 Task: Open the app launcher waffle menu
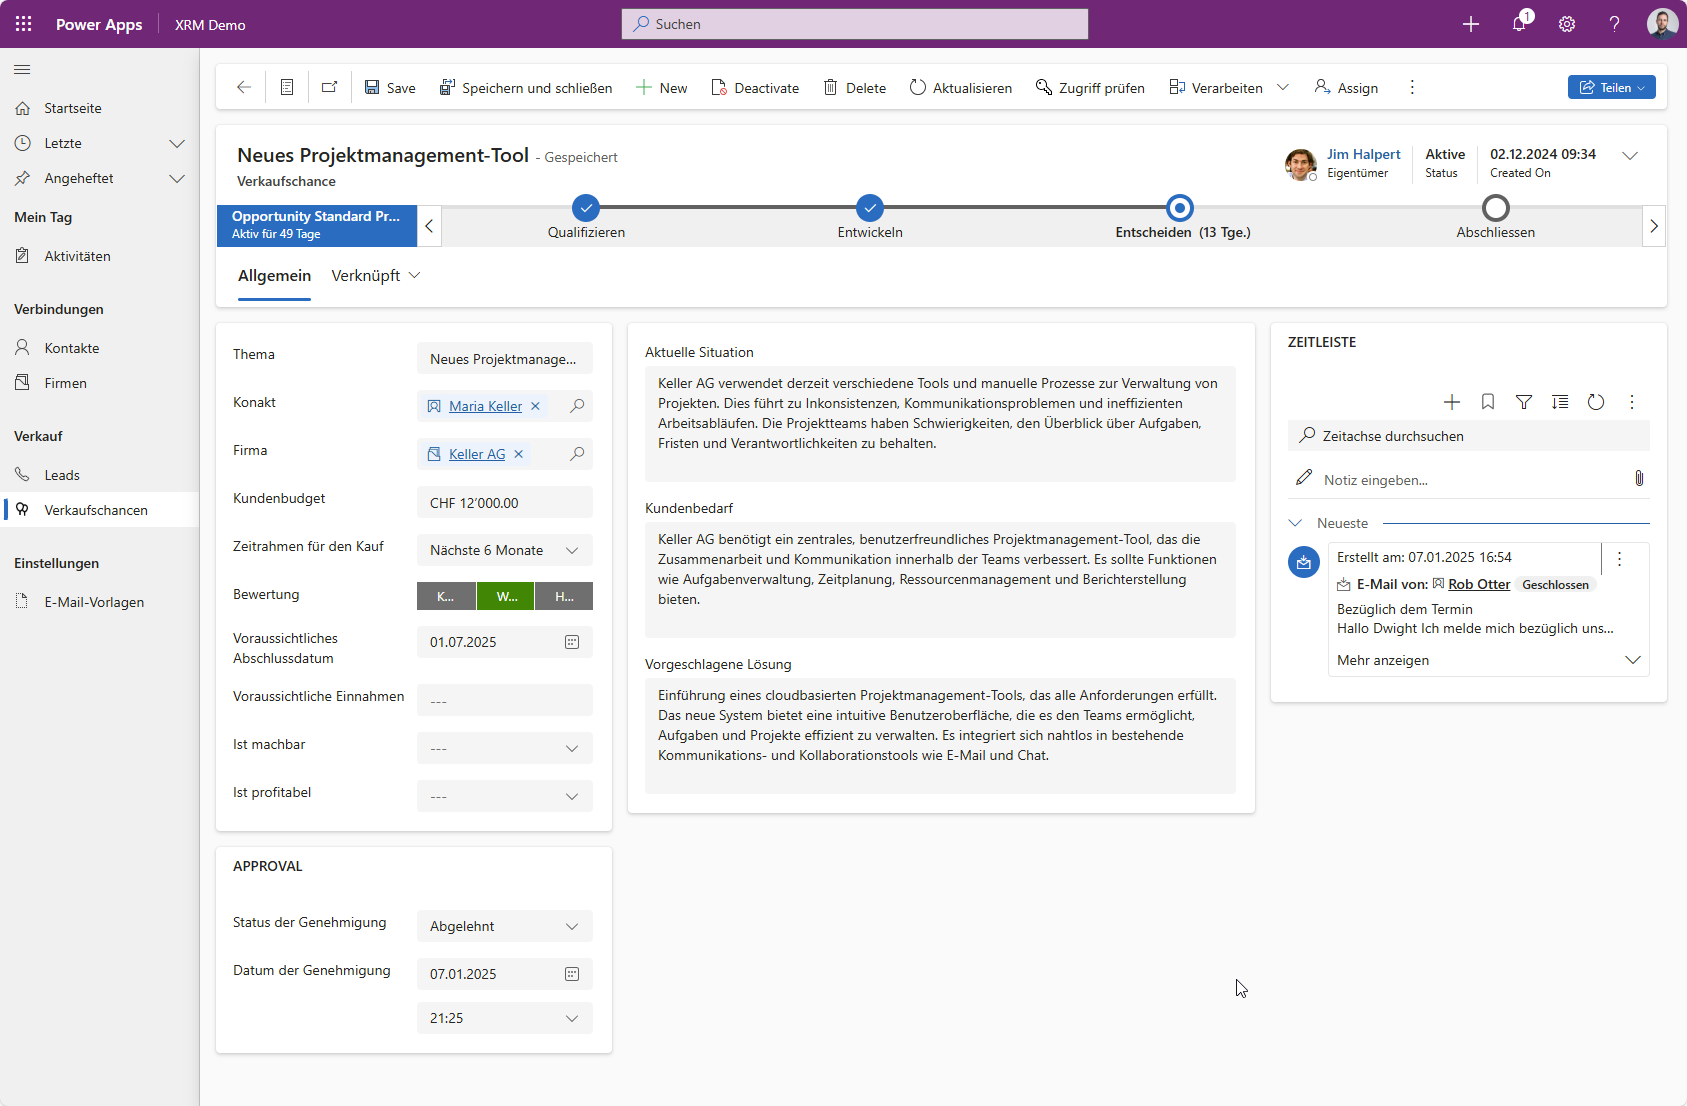coord(24,24)
